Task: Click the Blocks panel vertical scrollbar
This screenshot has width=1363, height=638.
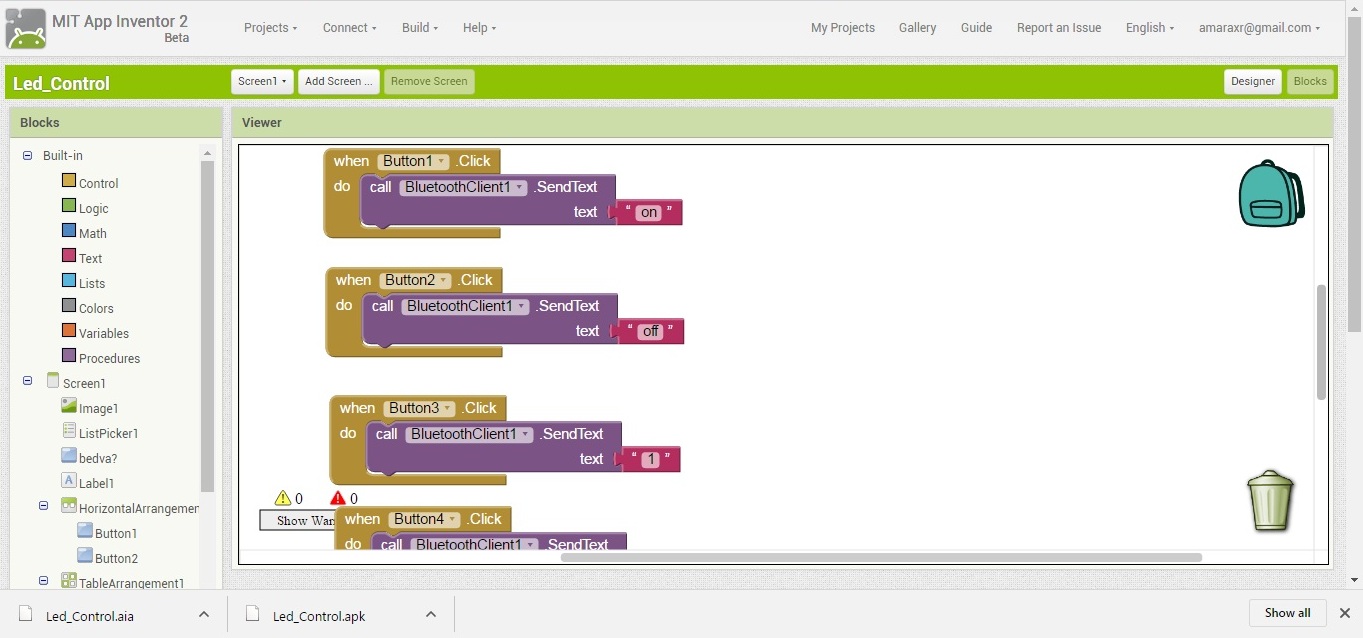Action: 208,326
